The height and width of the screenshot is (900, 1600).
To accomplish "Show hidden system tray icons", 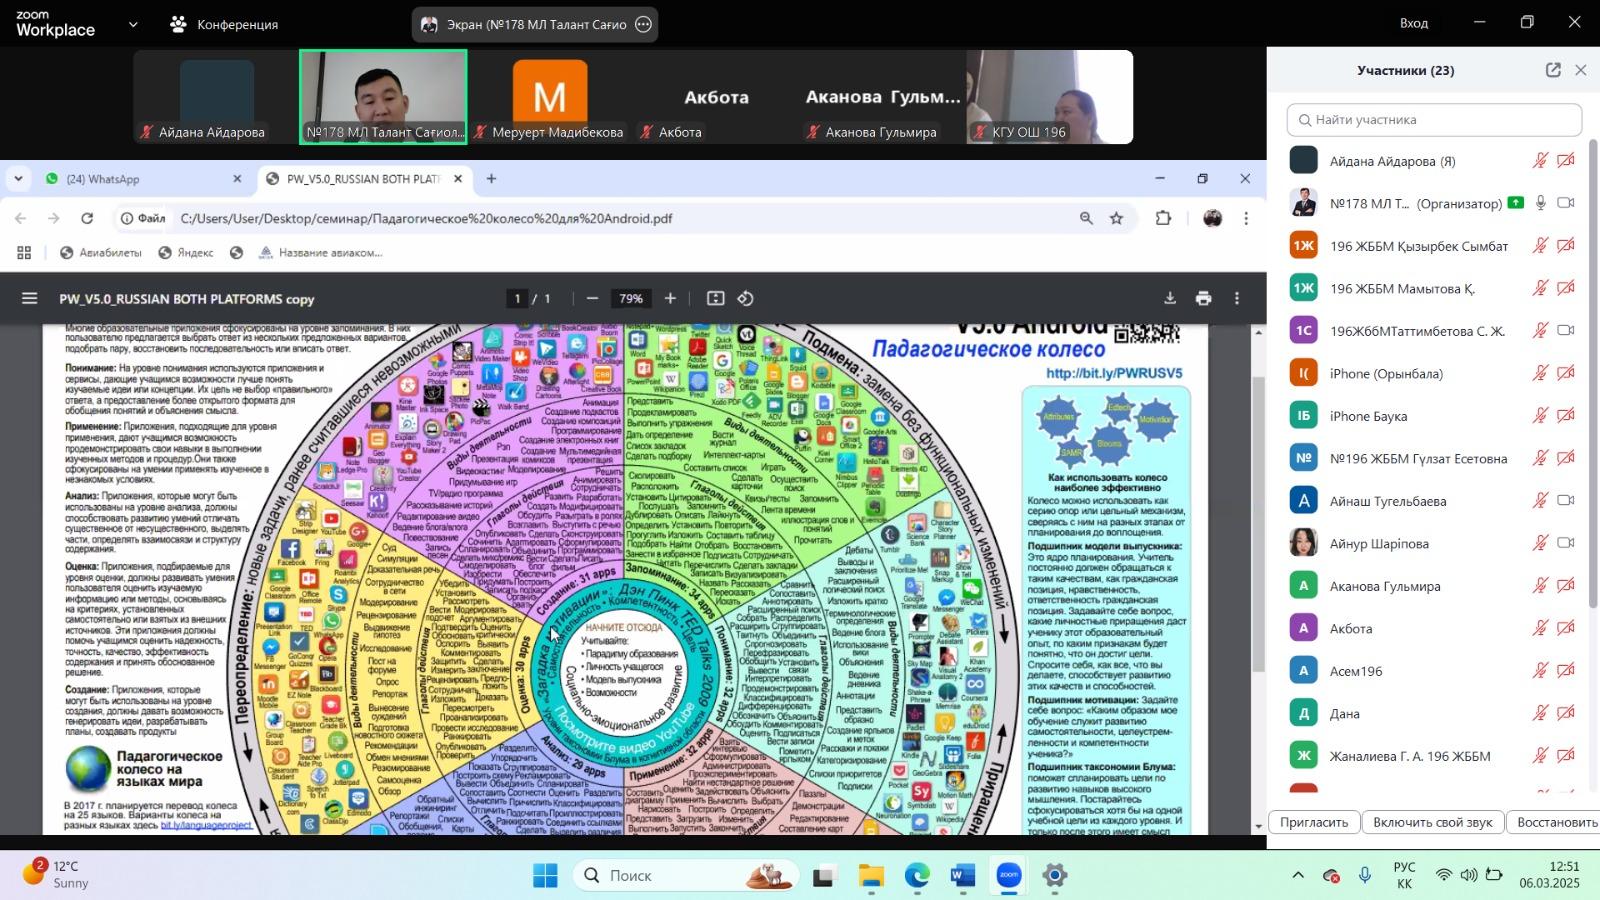I will (x=1298, y=876).
